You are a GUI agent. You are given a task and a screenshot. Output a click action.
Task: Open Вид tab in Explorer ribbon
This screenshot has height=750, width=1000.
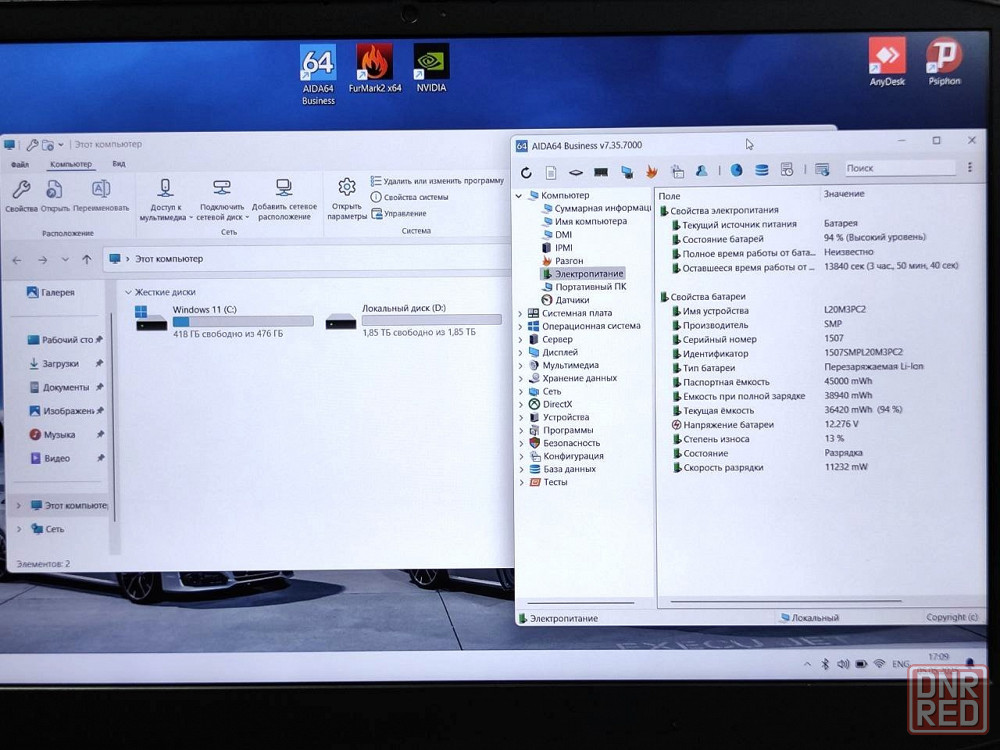(x=119, y=164)
